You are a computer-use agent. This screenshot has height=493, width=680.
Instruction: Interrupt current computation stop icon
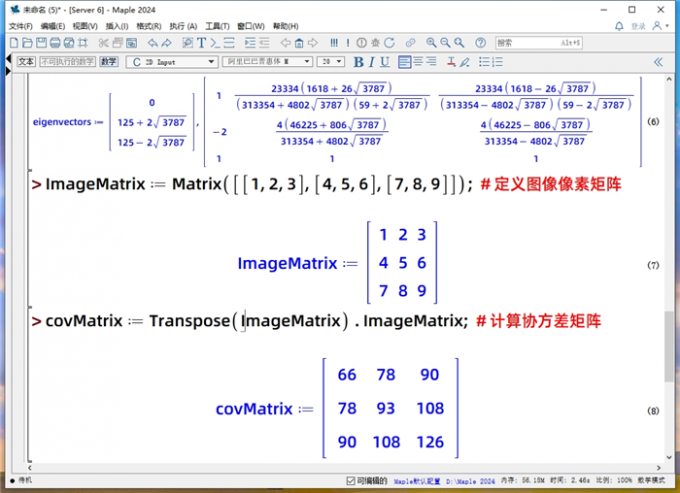361,42
